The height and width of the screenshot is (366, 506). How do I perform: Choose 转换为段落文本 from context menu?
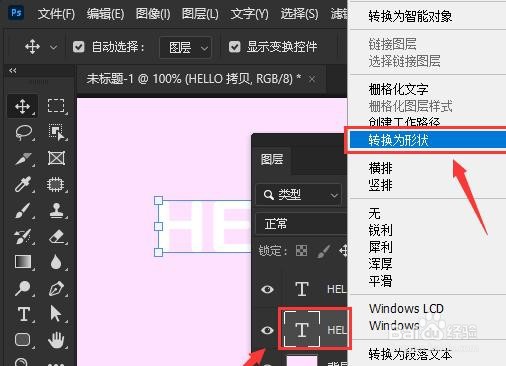[410, 354]
